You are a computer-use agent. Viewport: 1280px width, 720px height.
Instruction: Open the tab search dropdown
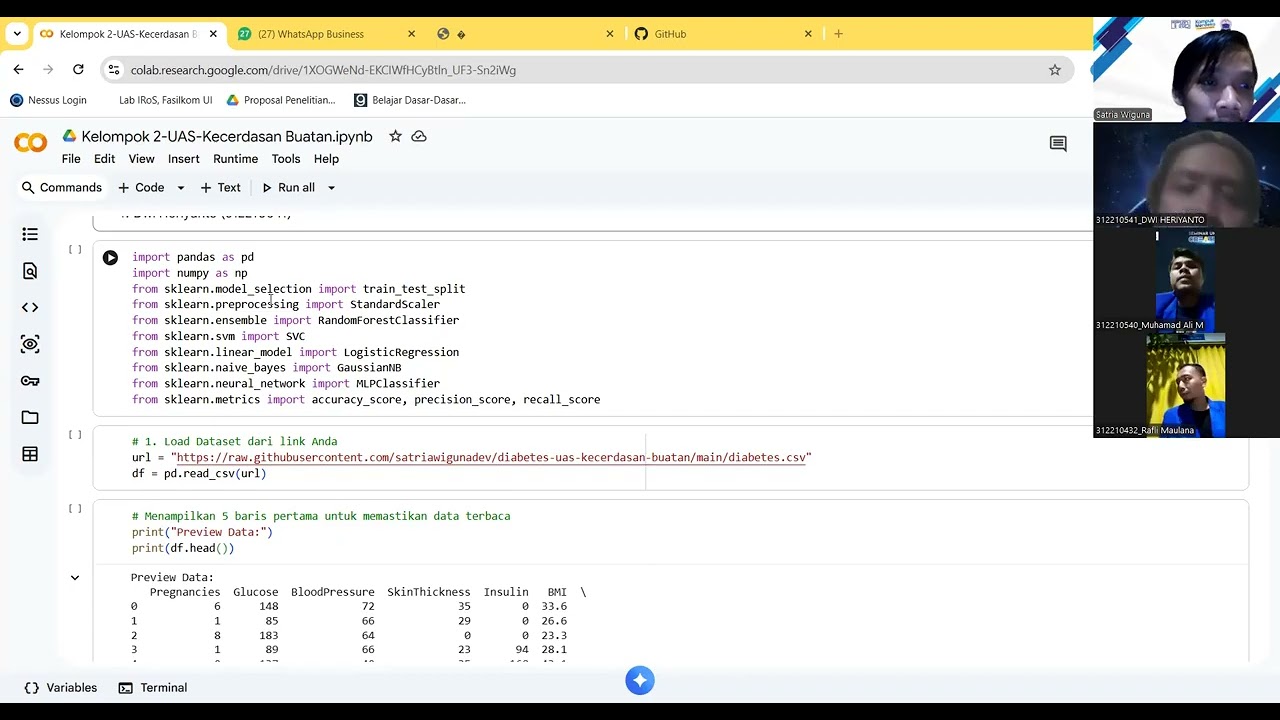[16, 34]
